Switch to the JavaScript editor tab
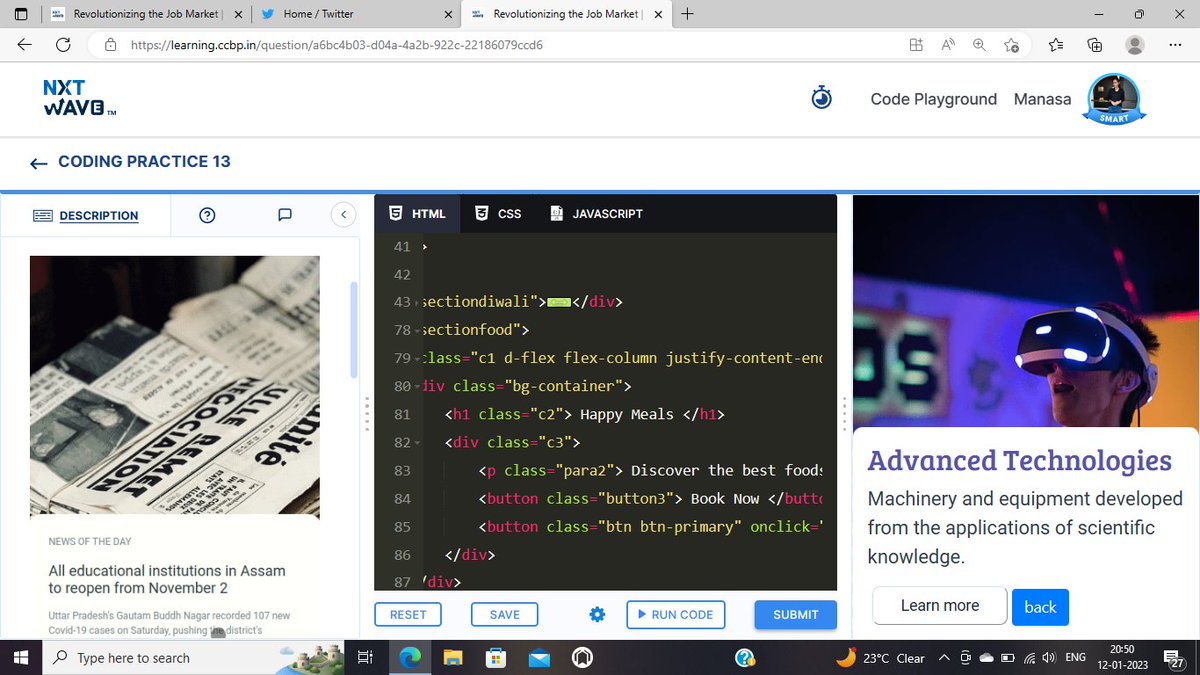Viewport: 1200px width, 675px height. point(596,214)
